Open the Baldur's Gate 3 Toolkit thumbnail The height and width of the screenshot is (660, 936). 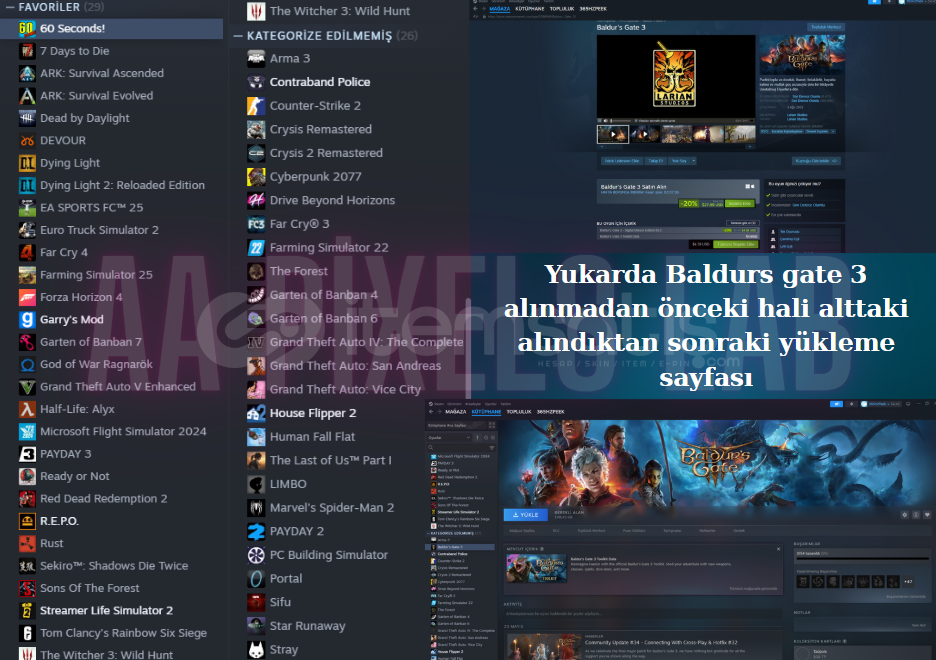coord(536,568)
